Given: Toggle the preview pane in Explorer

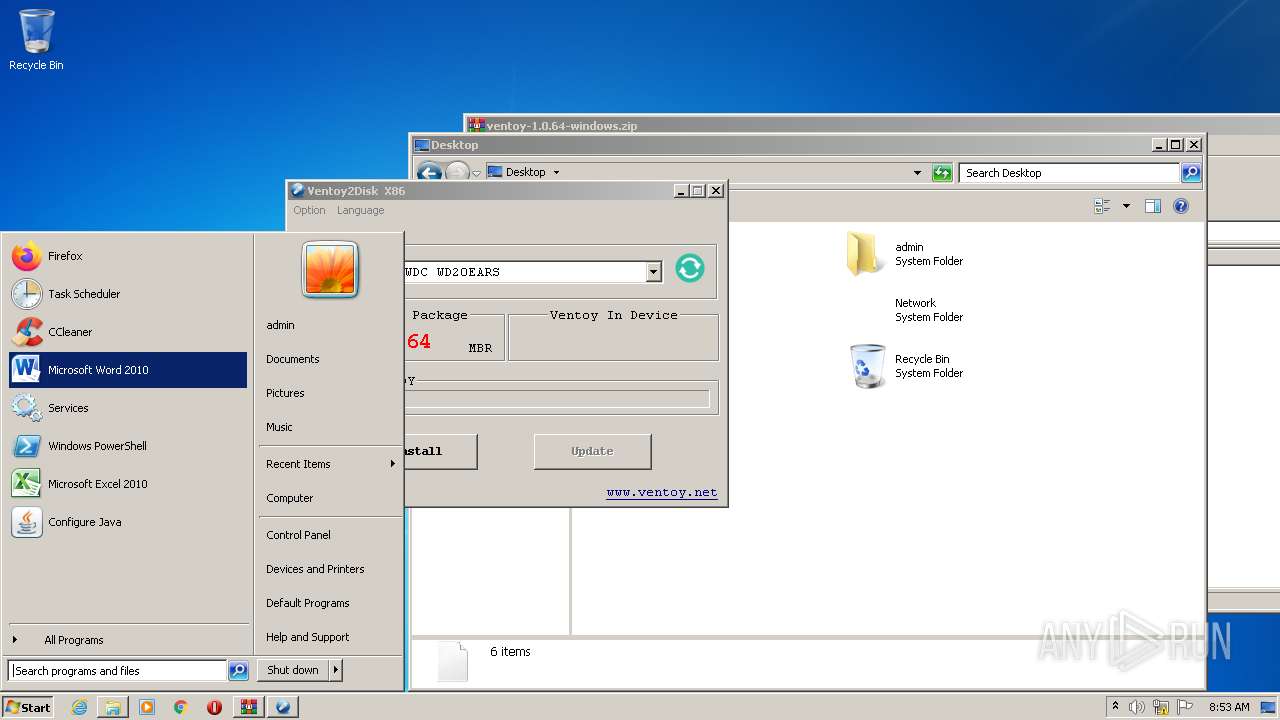Looking at the screenshot, I should click(x=1152, y=206).
